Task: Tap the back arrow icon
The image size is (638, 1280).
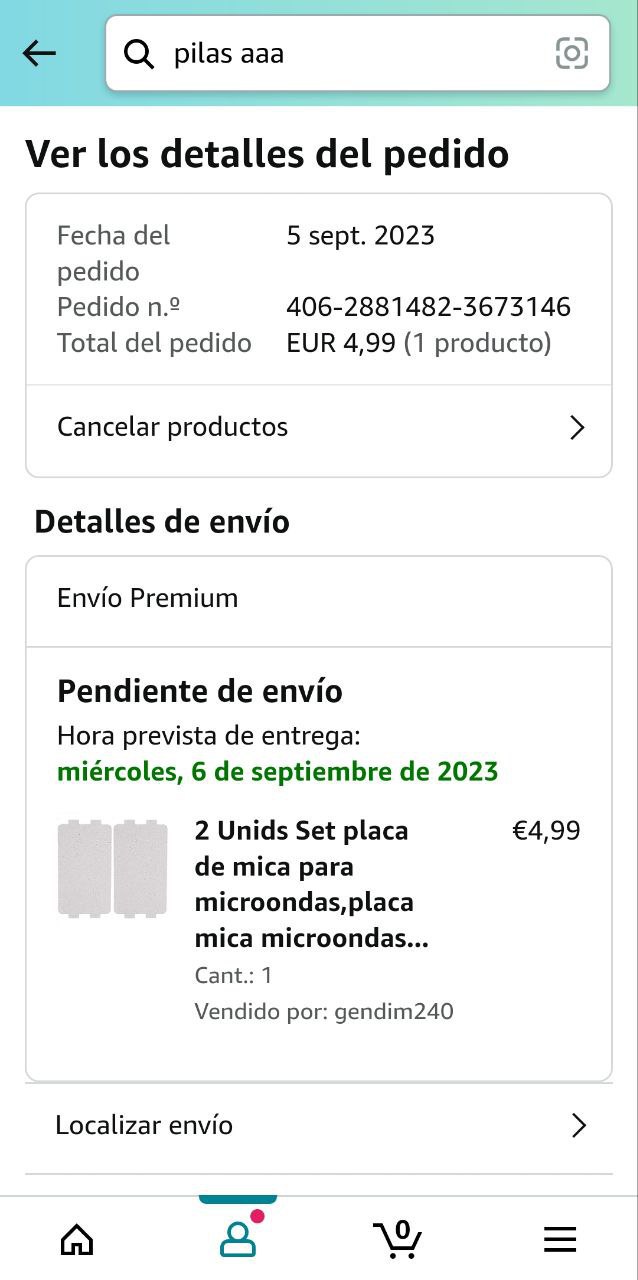Action: click(40, 53)
